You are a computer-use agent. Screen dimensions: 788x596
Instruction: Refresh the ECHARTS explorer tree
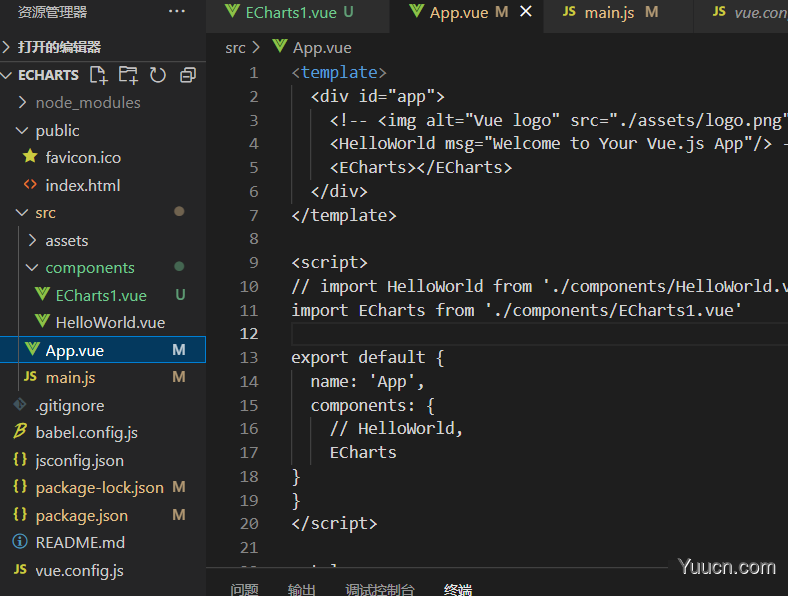pyautogui.click(x=158, y=75)
